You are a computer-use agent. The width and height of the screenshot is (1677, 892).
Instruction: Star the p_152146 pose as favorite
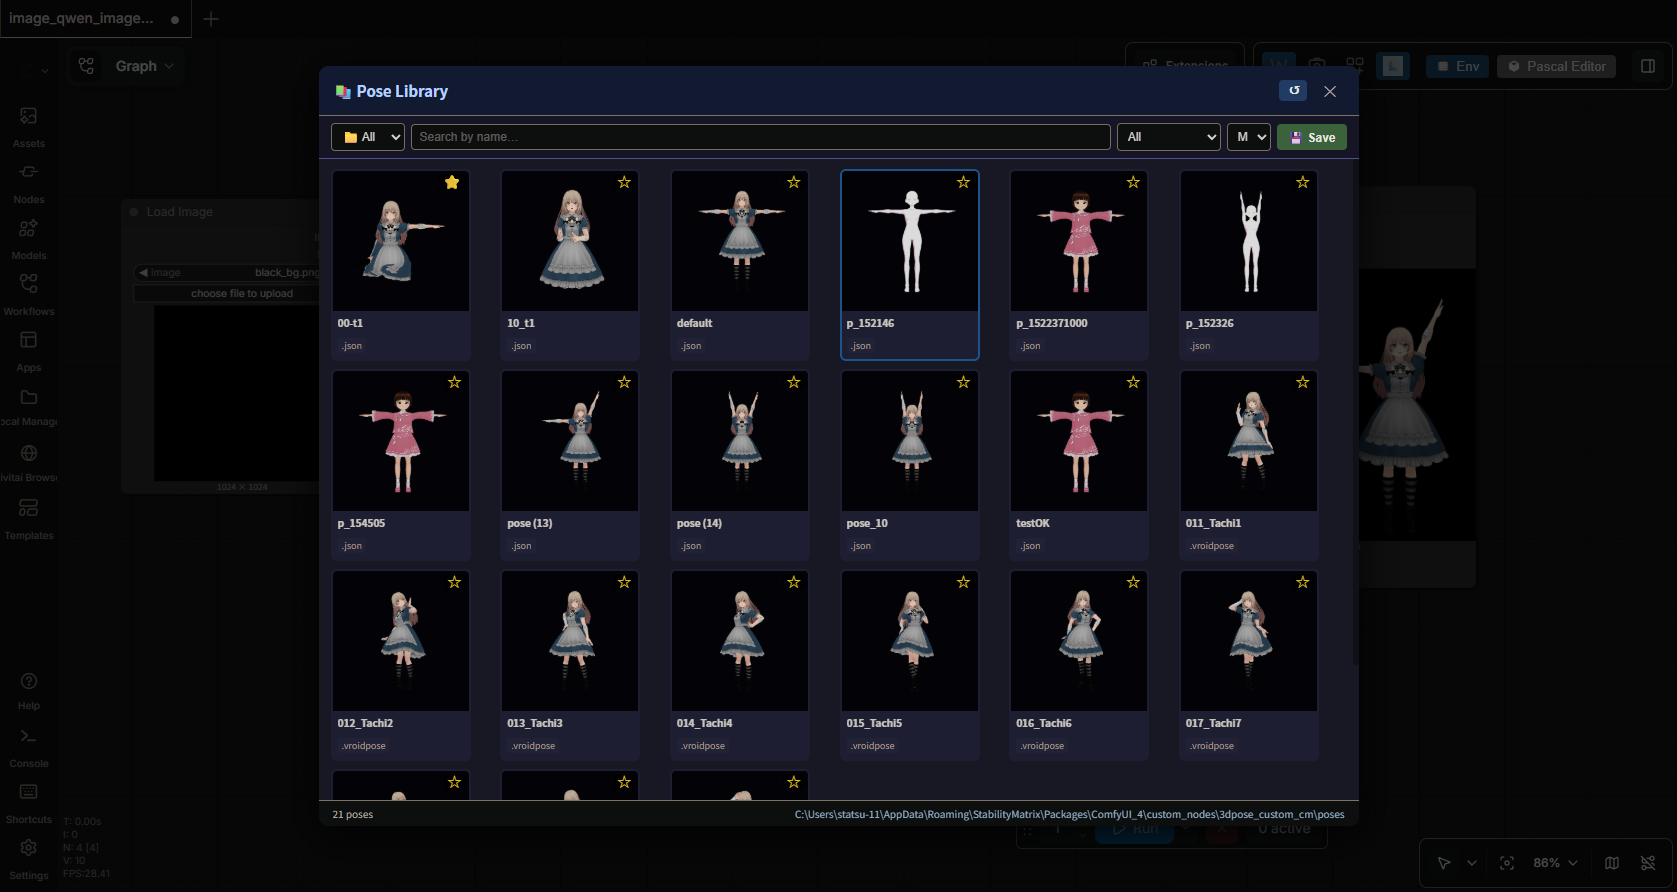click(x=964, y=182)
